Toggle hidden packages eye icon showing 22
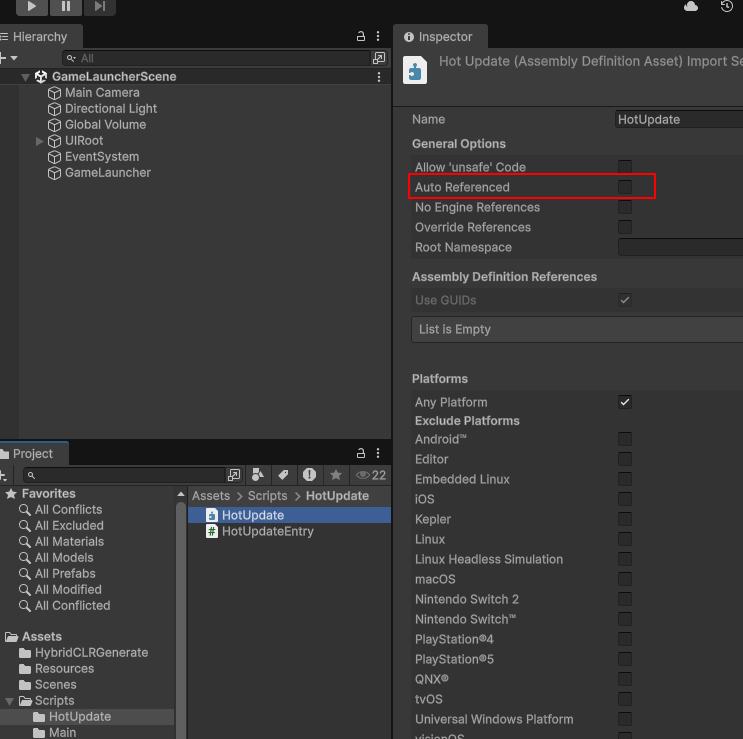This screenshot has height=739, width=743. pos(371,475)
